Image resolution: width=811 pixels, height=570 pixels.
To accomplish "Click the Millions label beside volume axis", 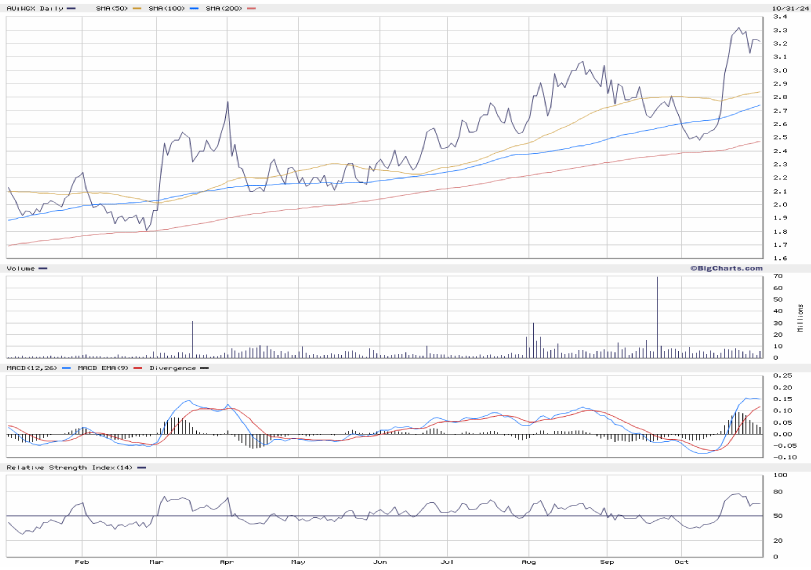I will [x=800, y=317].
